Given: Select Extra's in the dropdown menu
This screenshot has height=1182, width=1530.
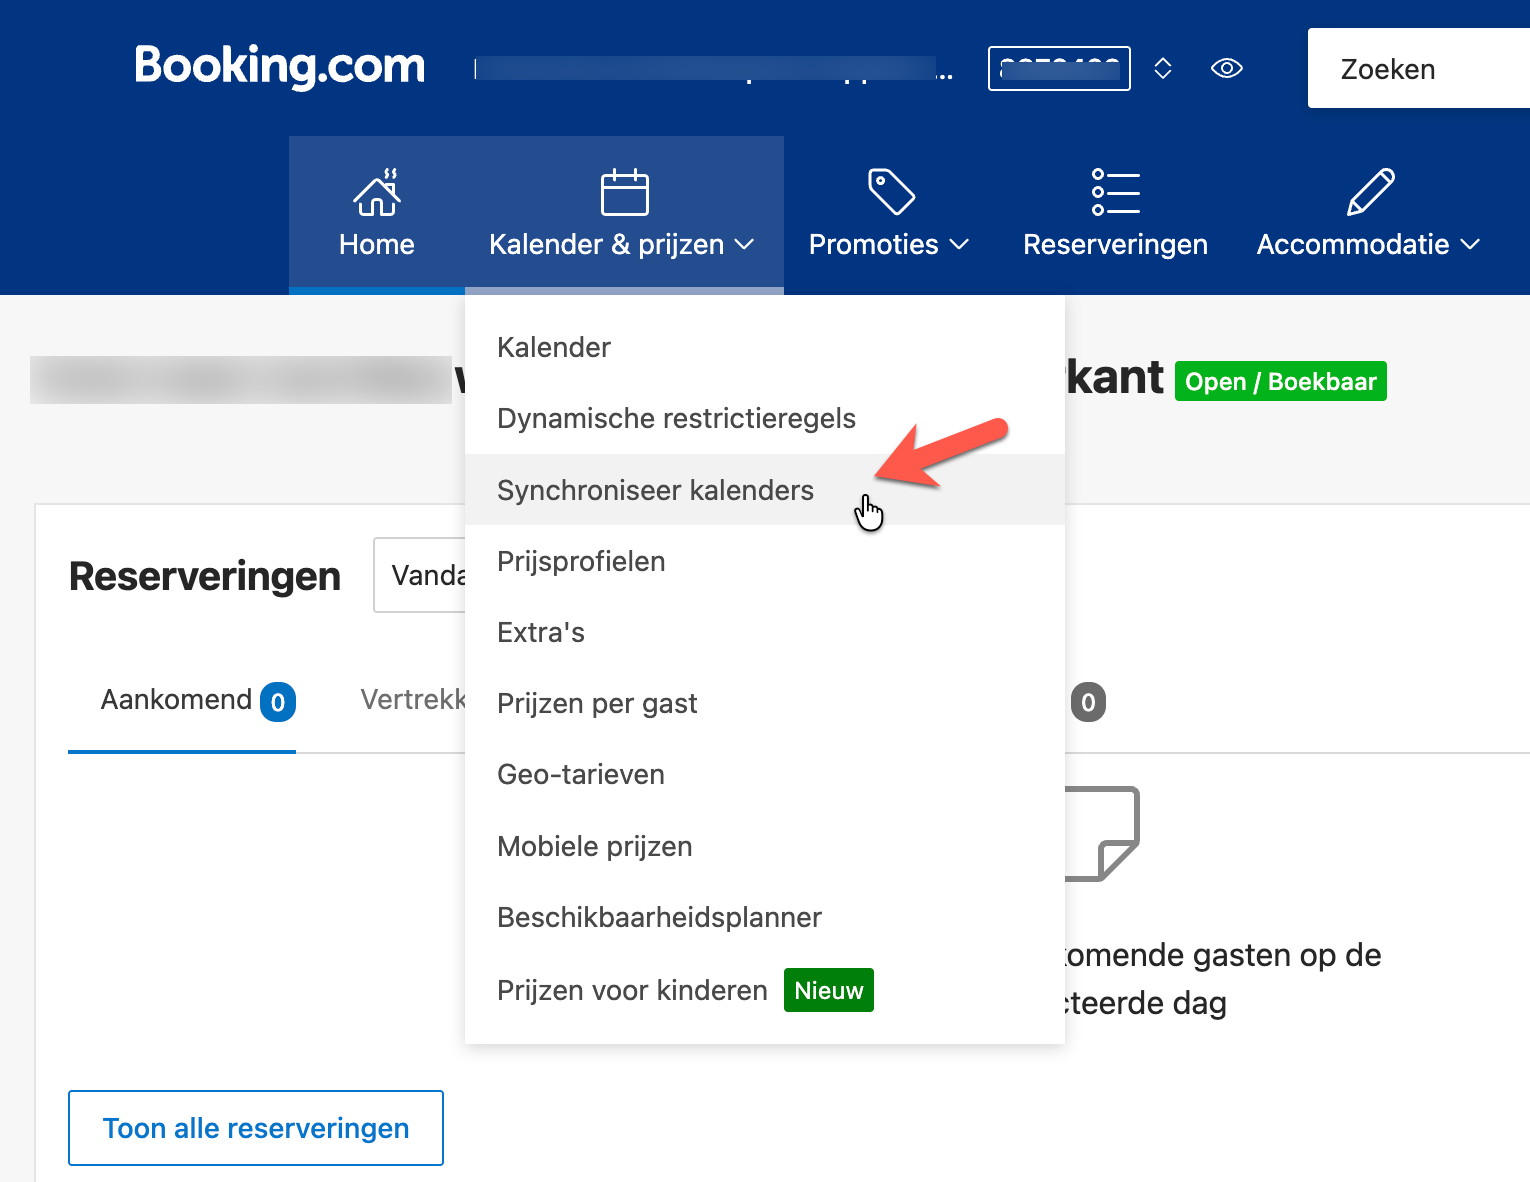Looking at the screenshot, I should point(765,632).
